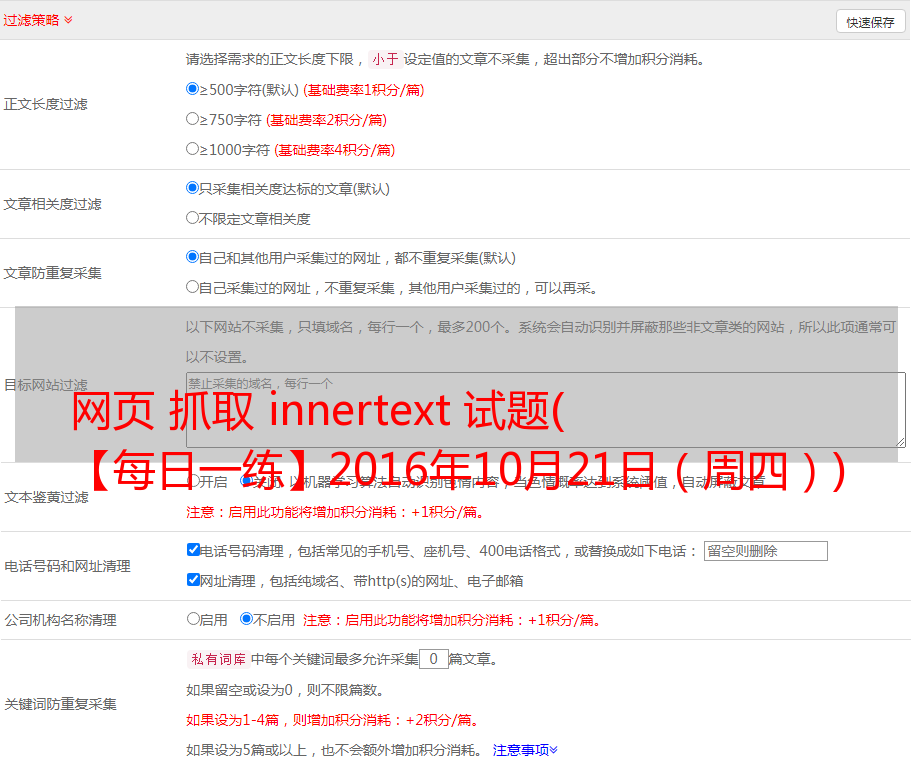Collapse the 过滤策略 section header
Screen dimensions: 912x768
coord(38,20)
